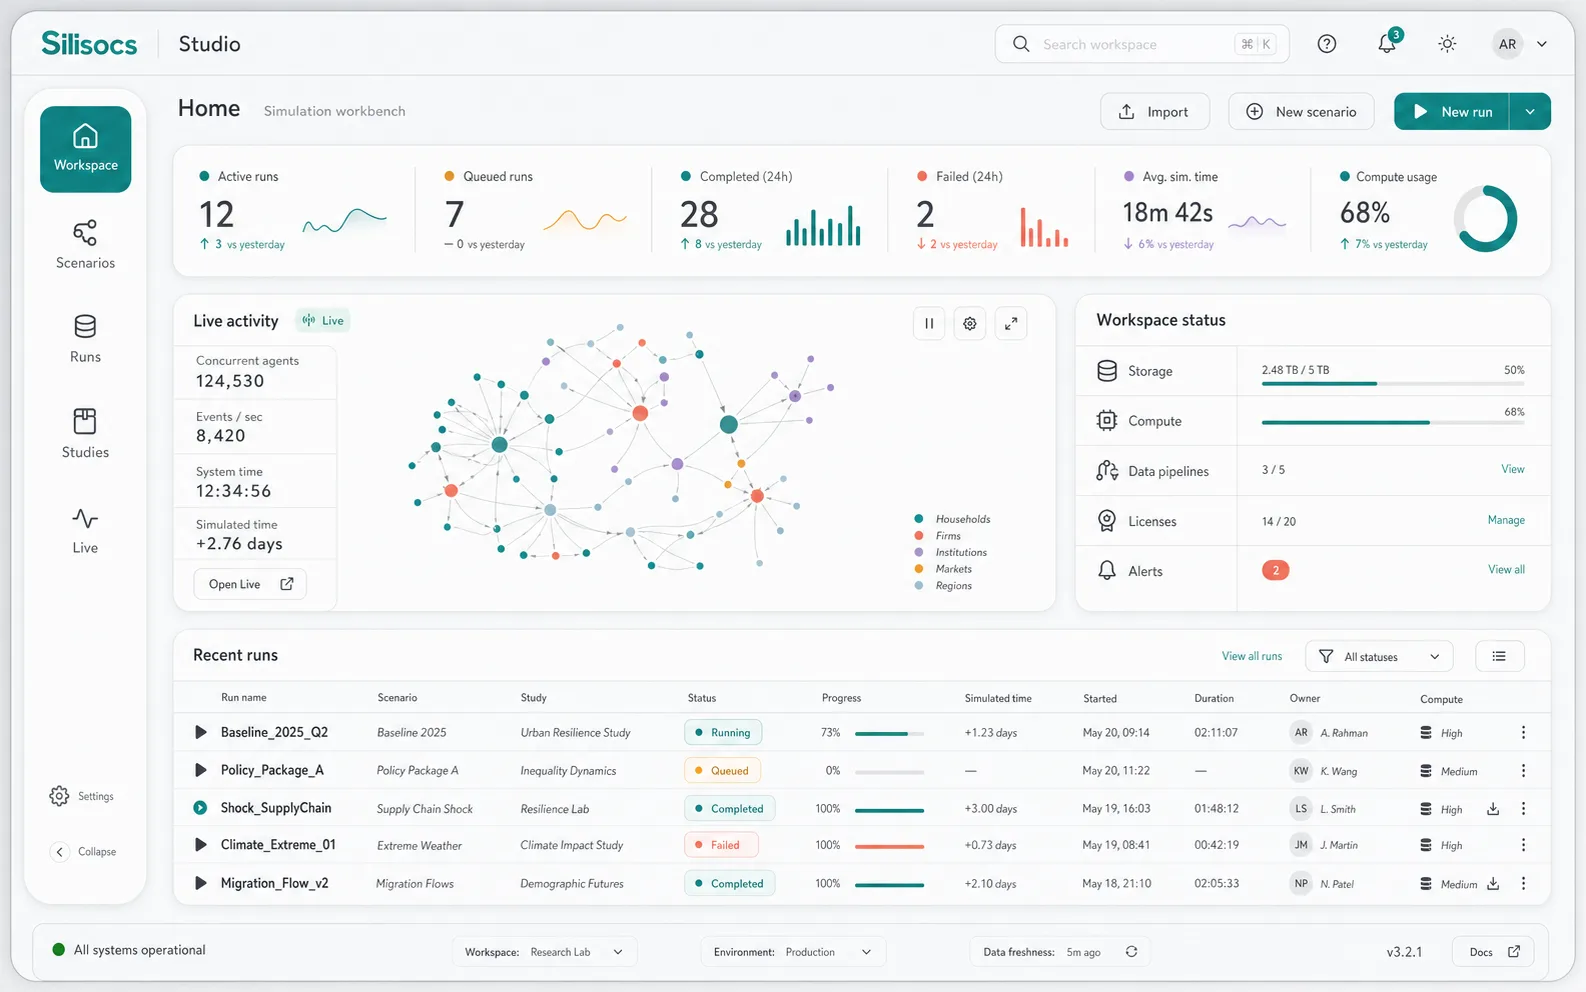Switch list view layout in Recent runs

click(x=1499, y=656)
